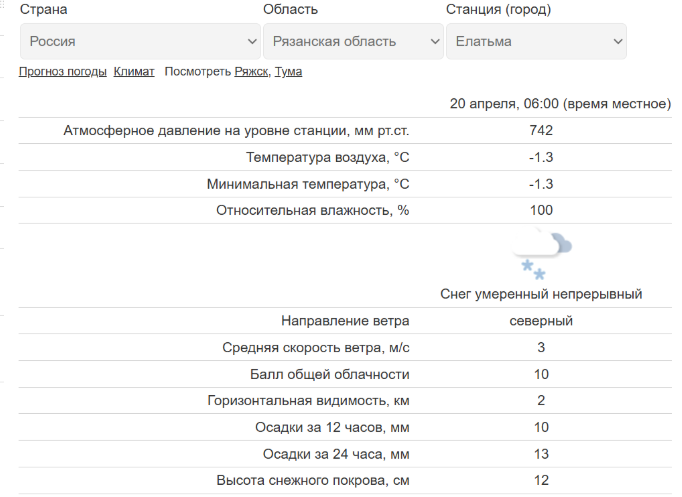This screenshot has height=497, width=682.
Task: Open the Ряжск station link
Action: tap(251, 72)
